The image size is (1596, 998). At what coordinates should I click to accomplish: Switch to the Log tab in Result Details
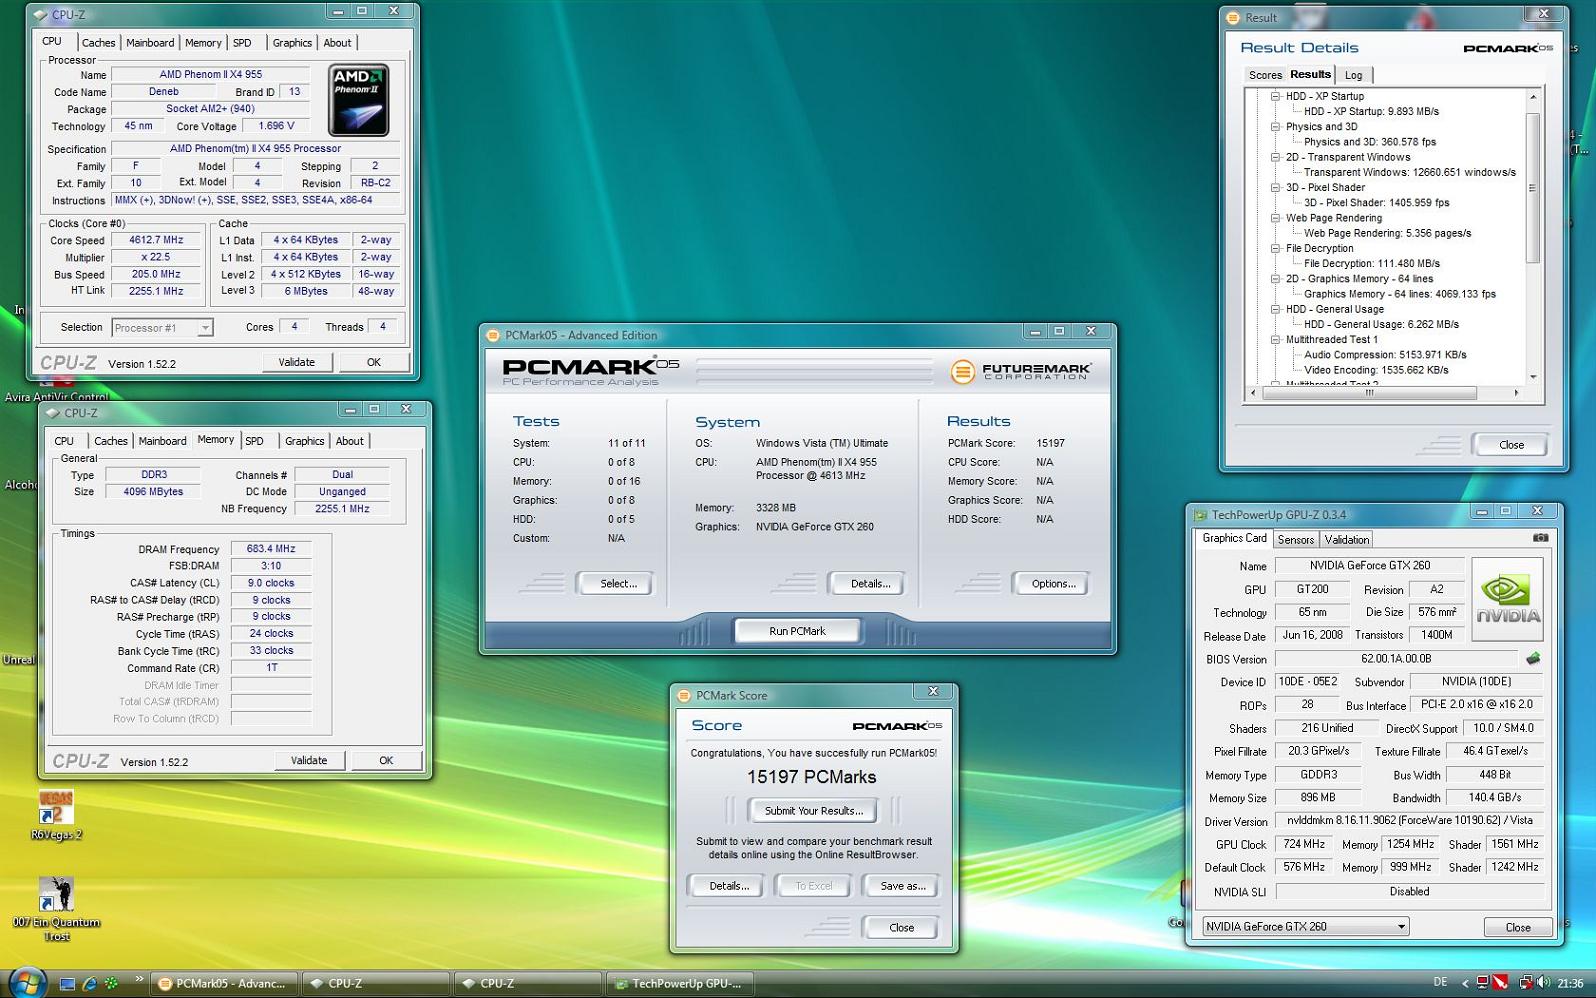click(1353, 75)
